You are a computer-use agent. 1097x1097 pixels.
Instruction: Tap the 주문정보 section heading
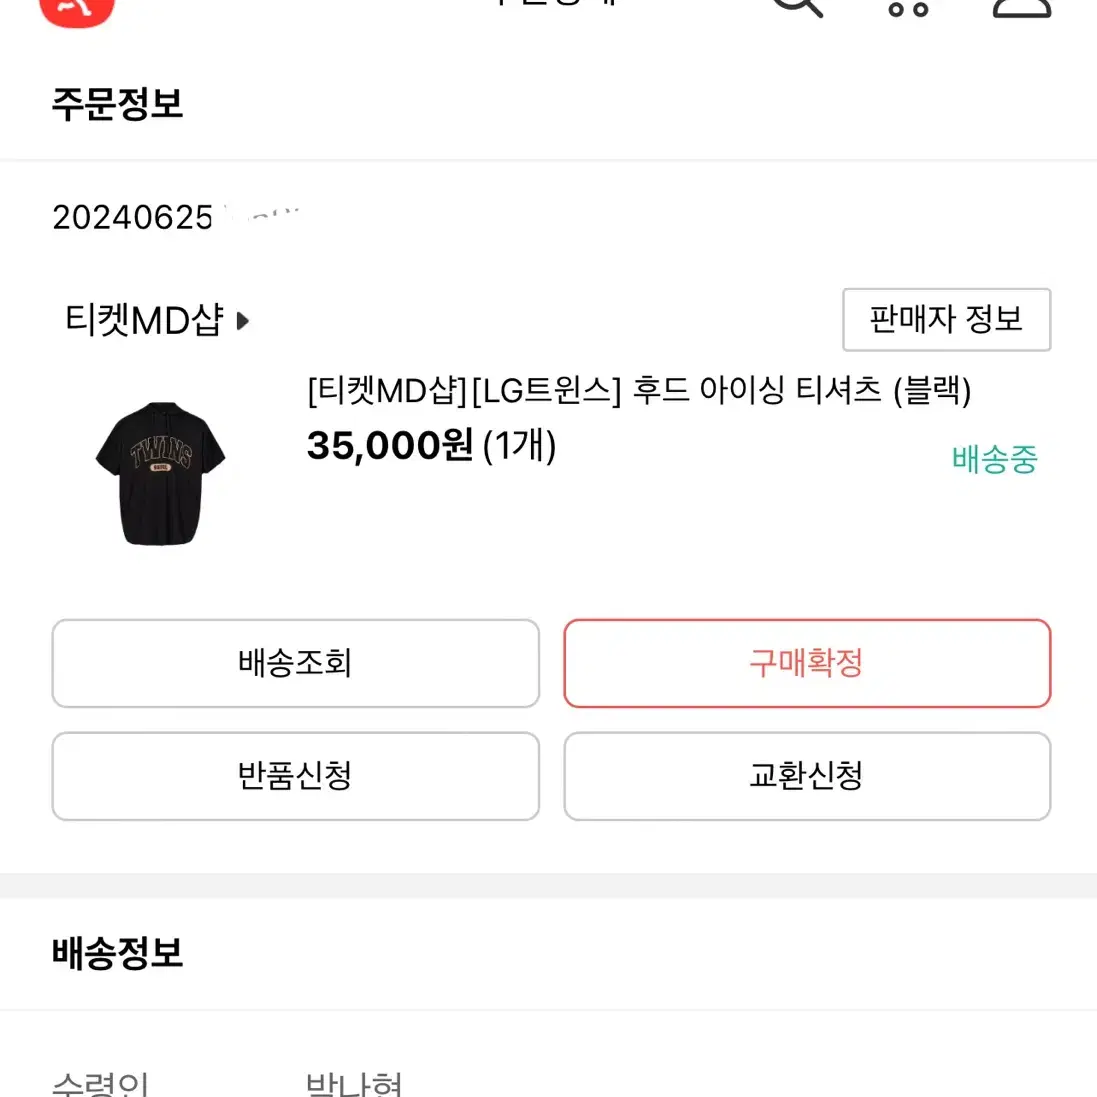coord(118,104)
